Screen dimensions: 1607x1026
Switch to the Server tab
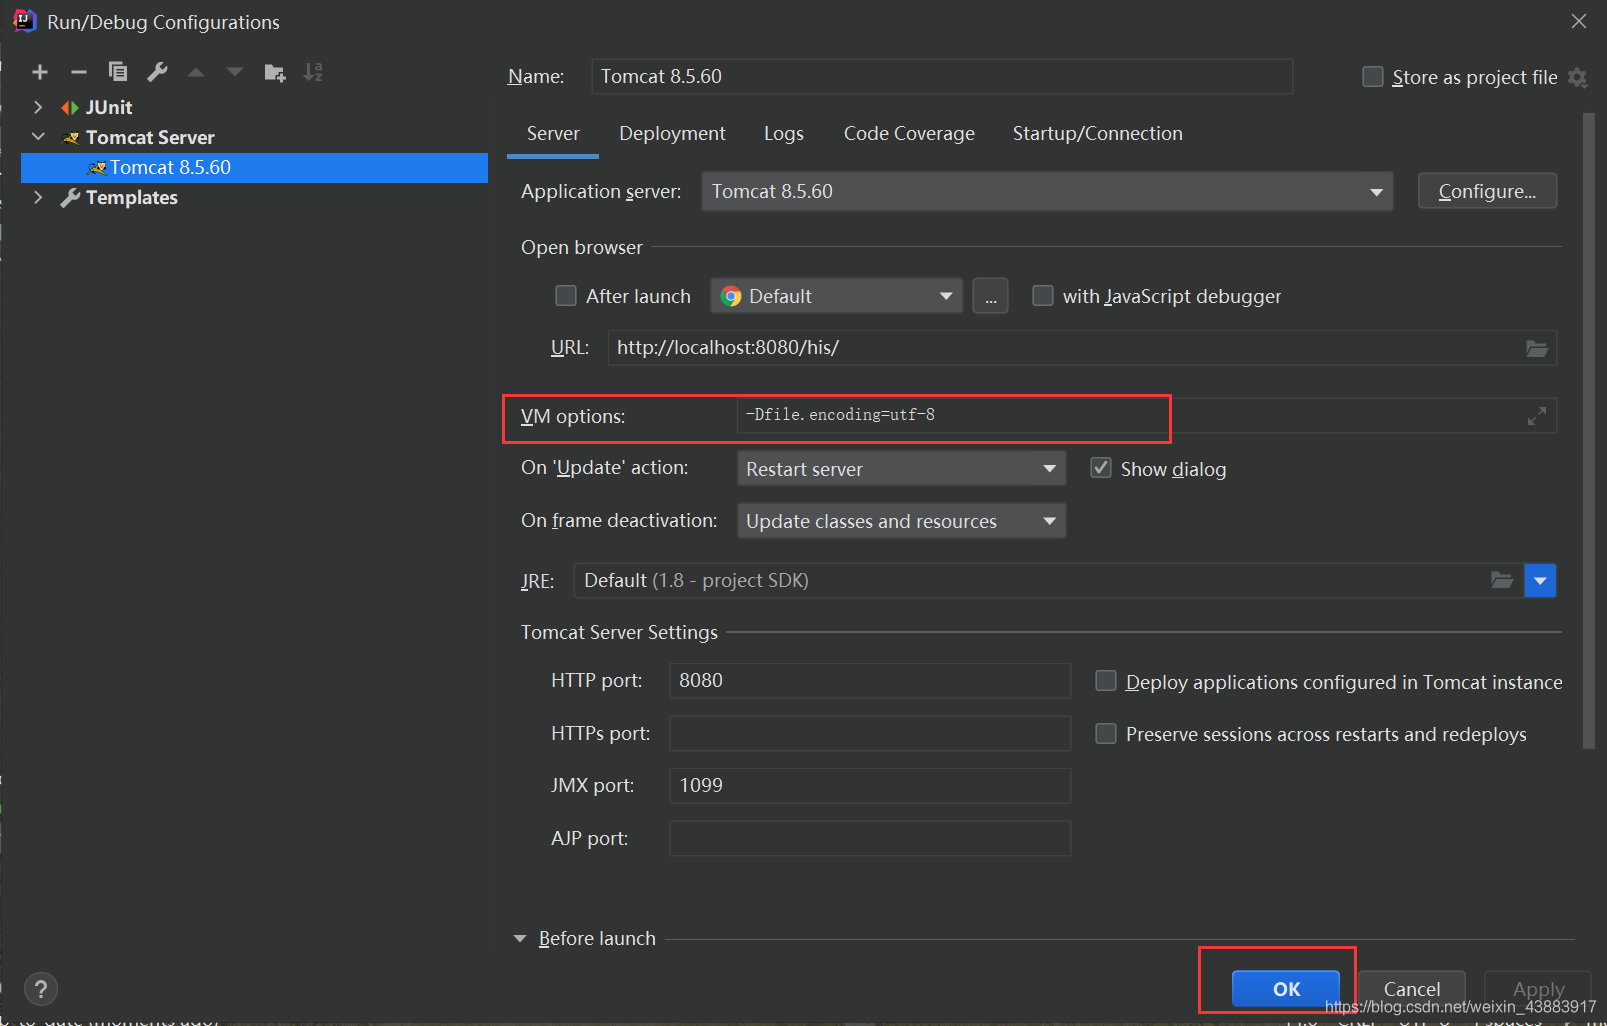(553, 134)
